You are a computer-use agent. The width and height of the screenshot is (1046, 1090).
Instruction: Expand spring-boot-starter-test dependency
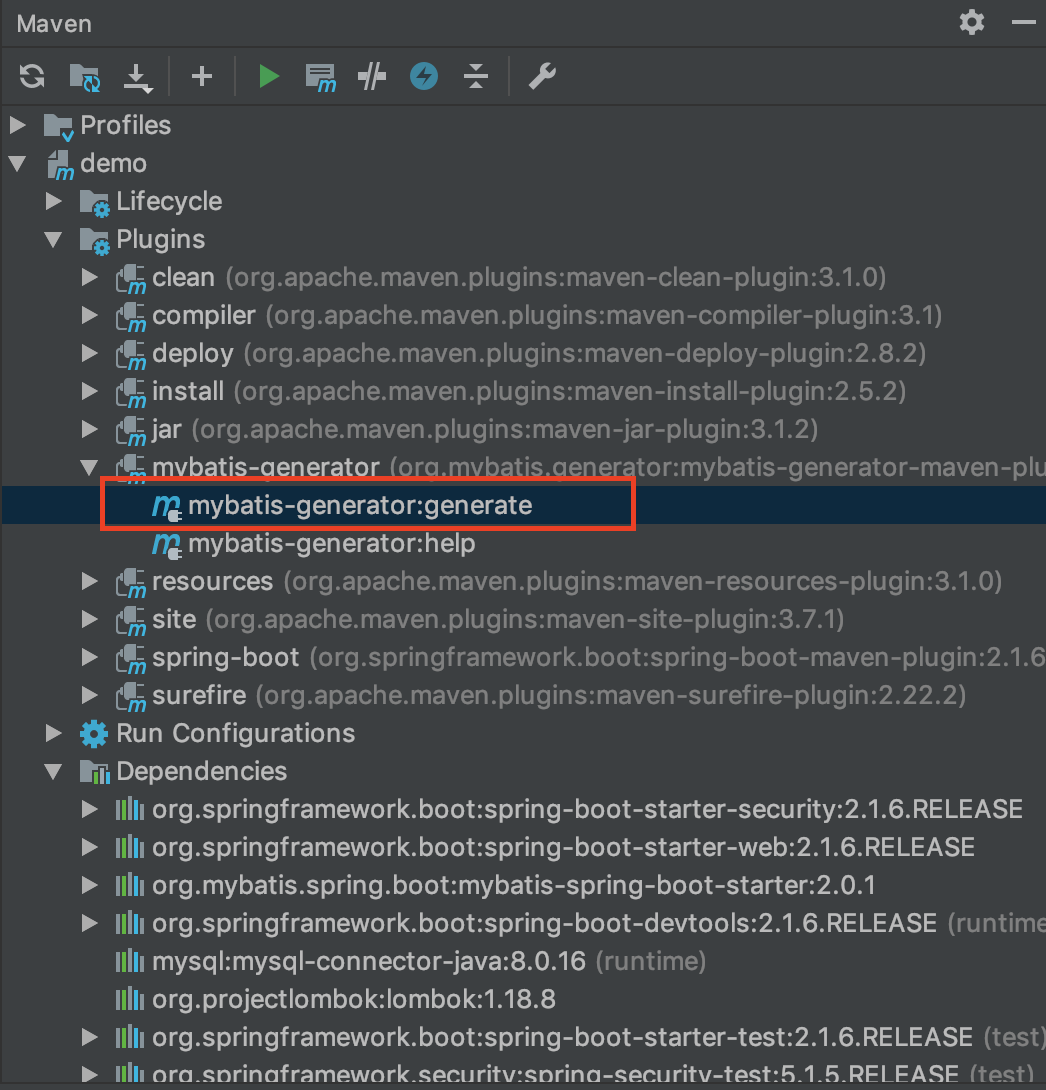coord(90,1037)
